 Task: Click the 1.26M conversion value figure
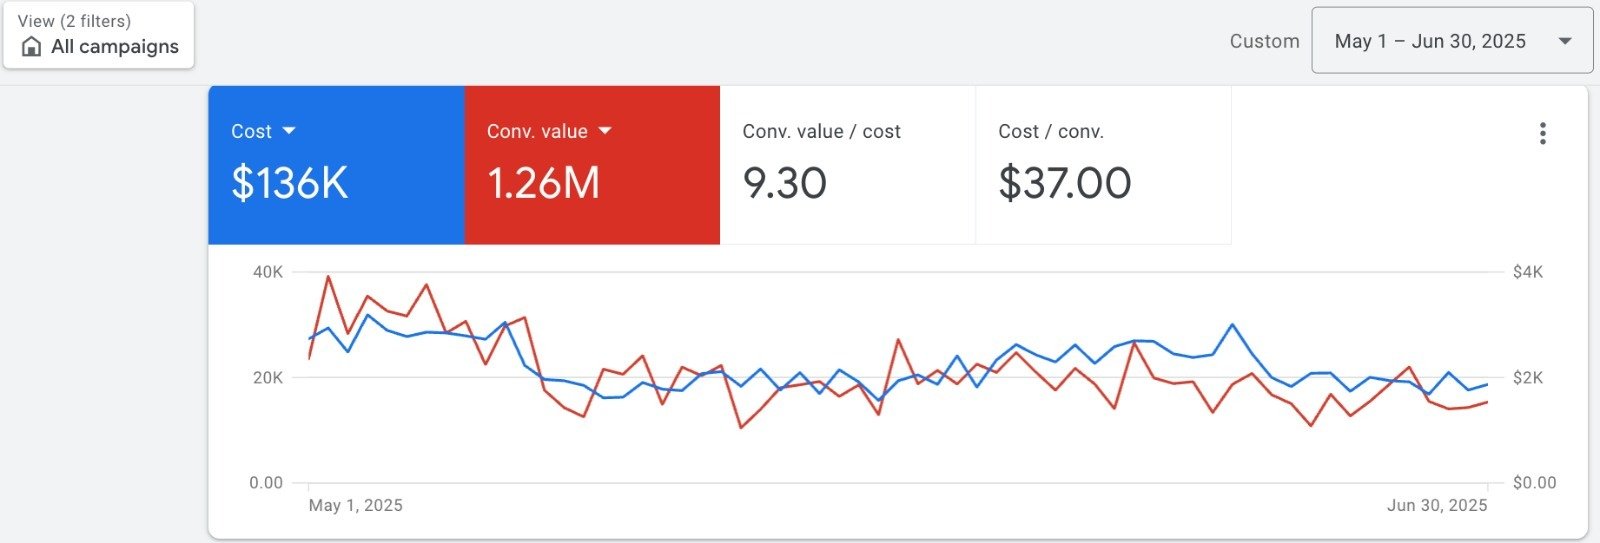point(543,183)
